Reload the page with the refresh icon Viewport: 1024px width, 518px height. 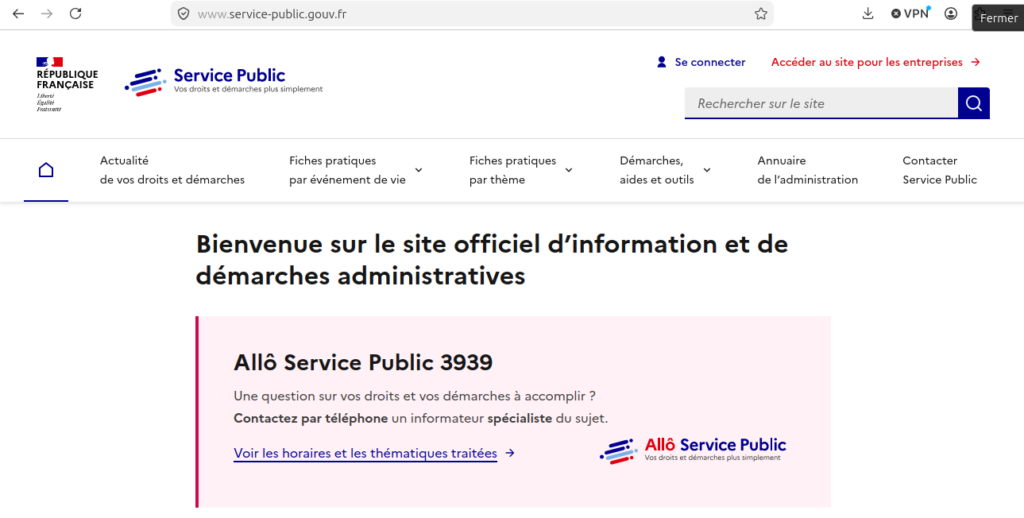point(76,14)
